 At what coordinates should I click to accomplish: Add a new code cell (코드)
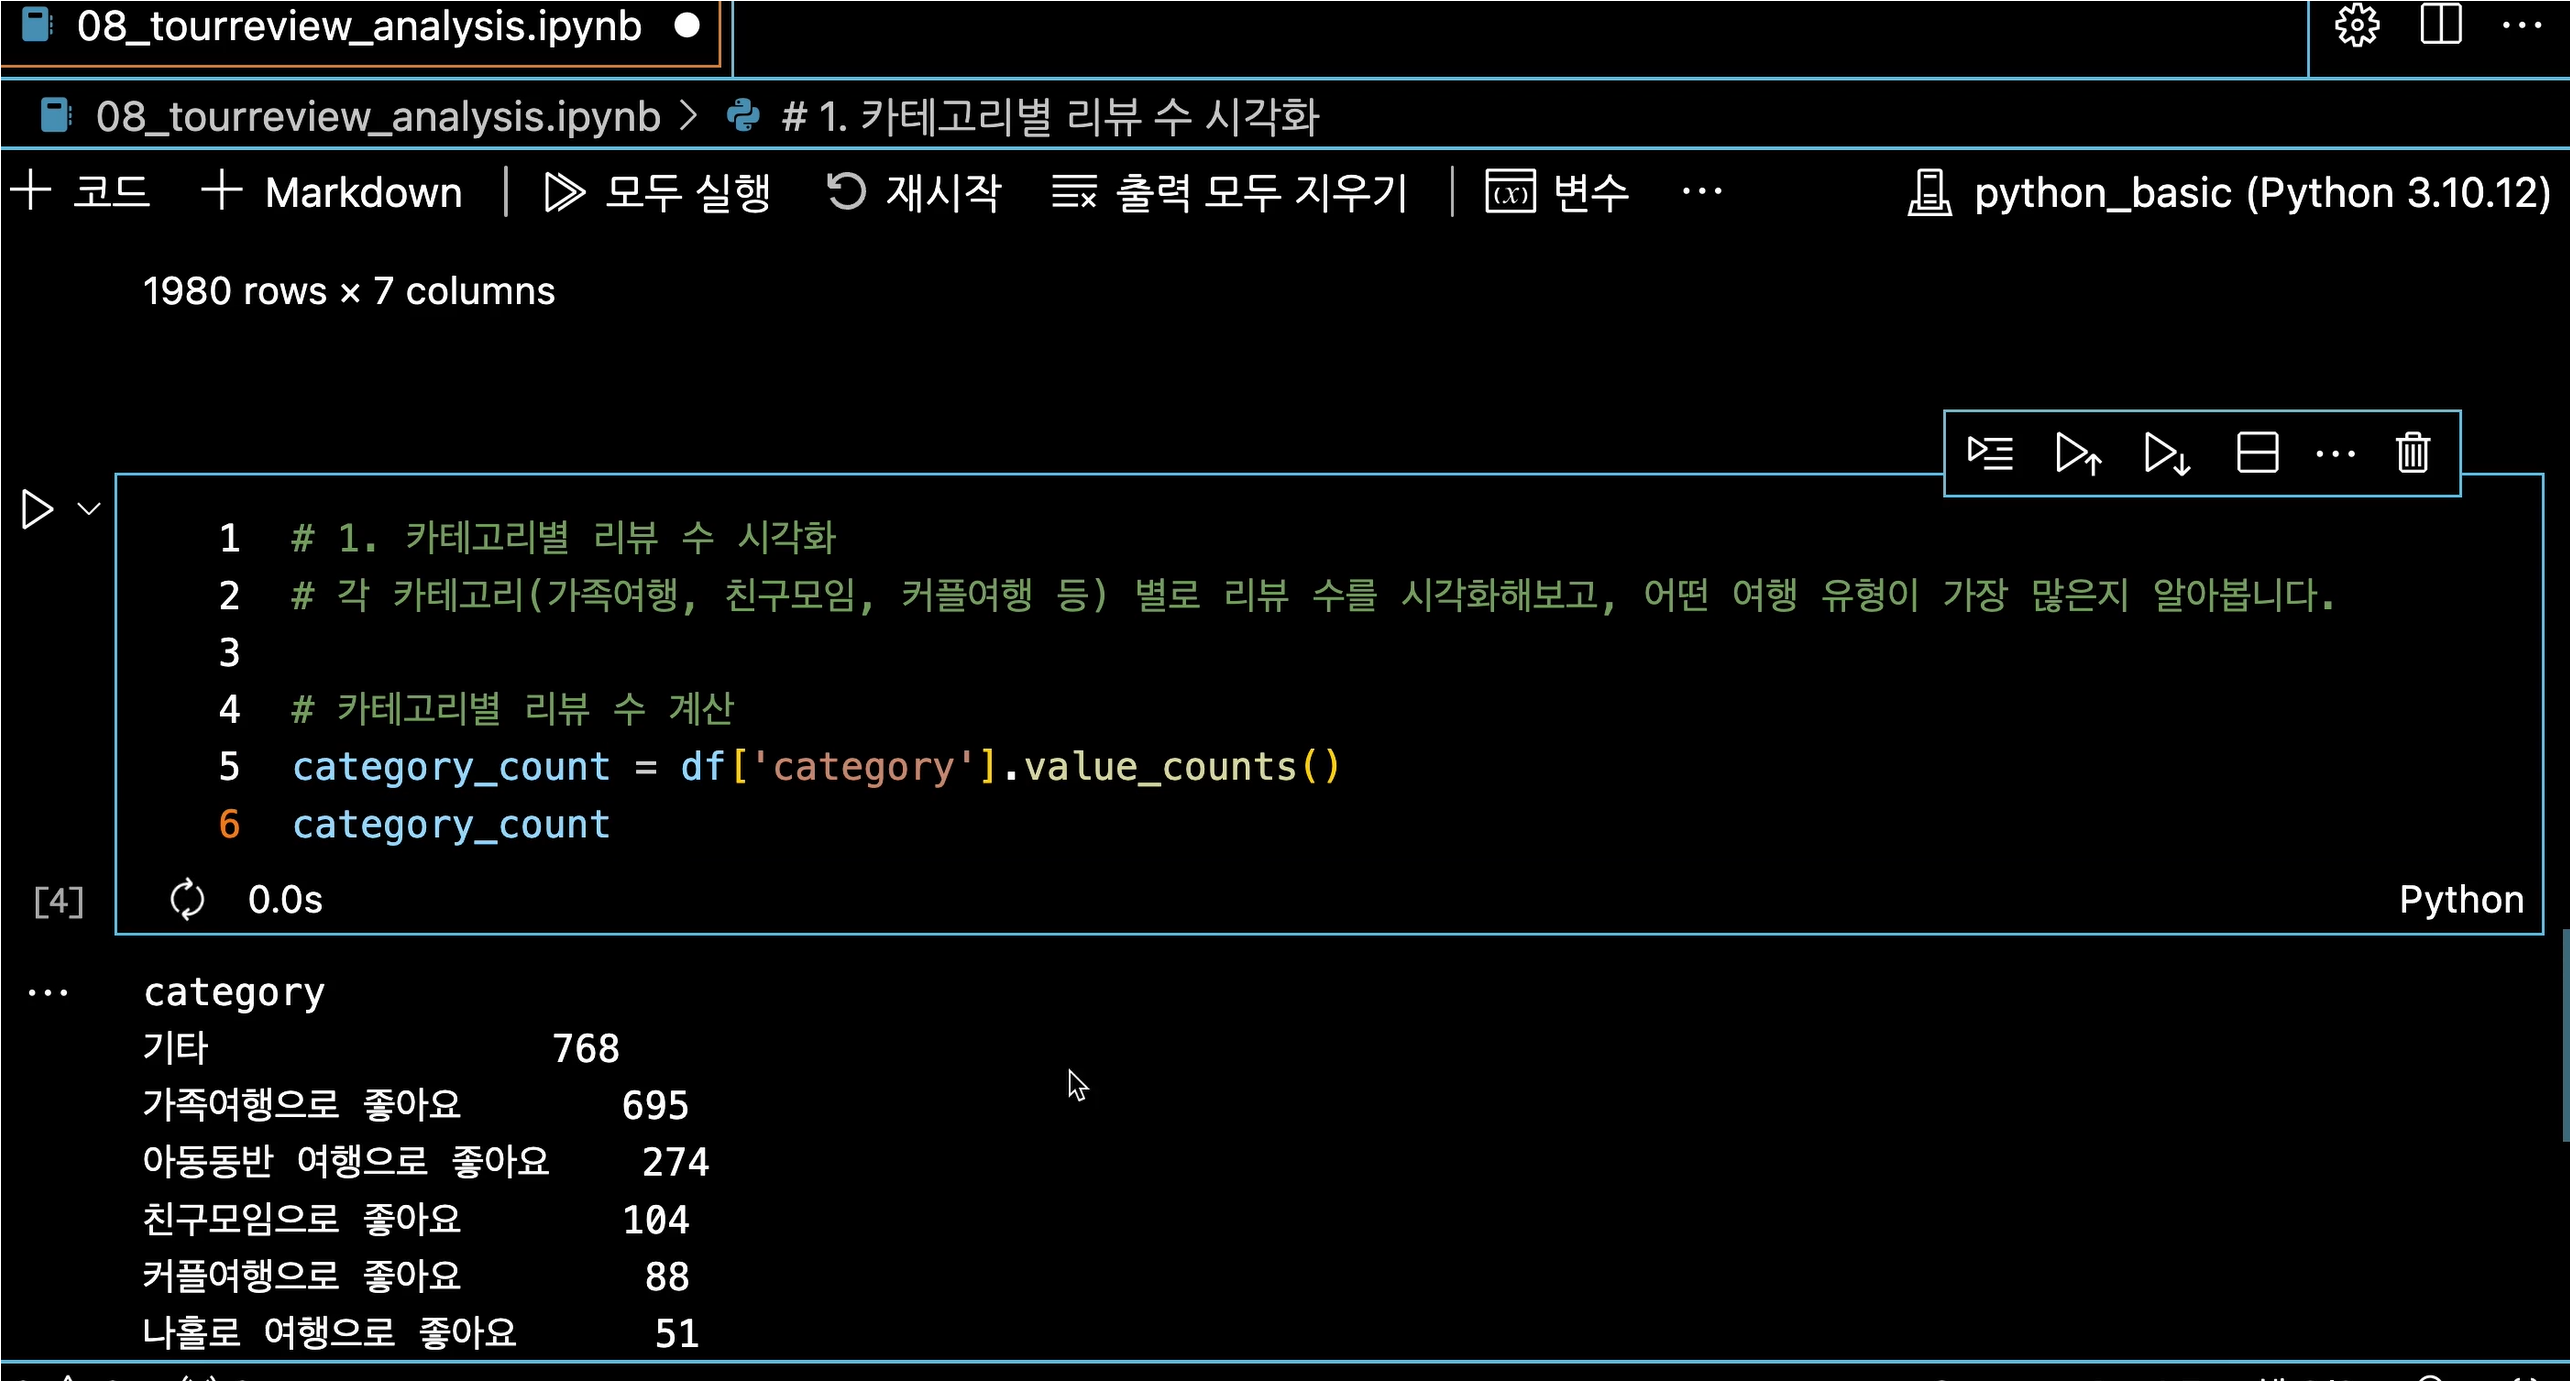click(80, 191)
